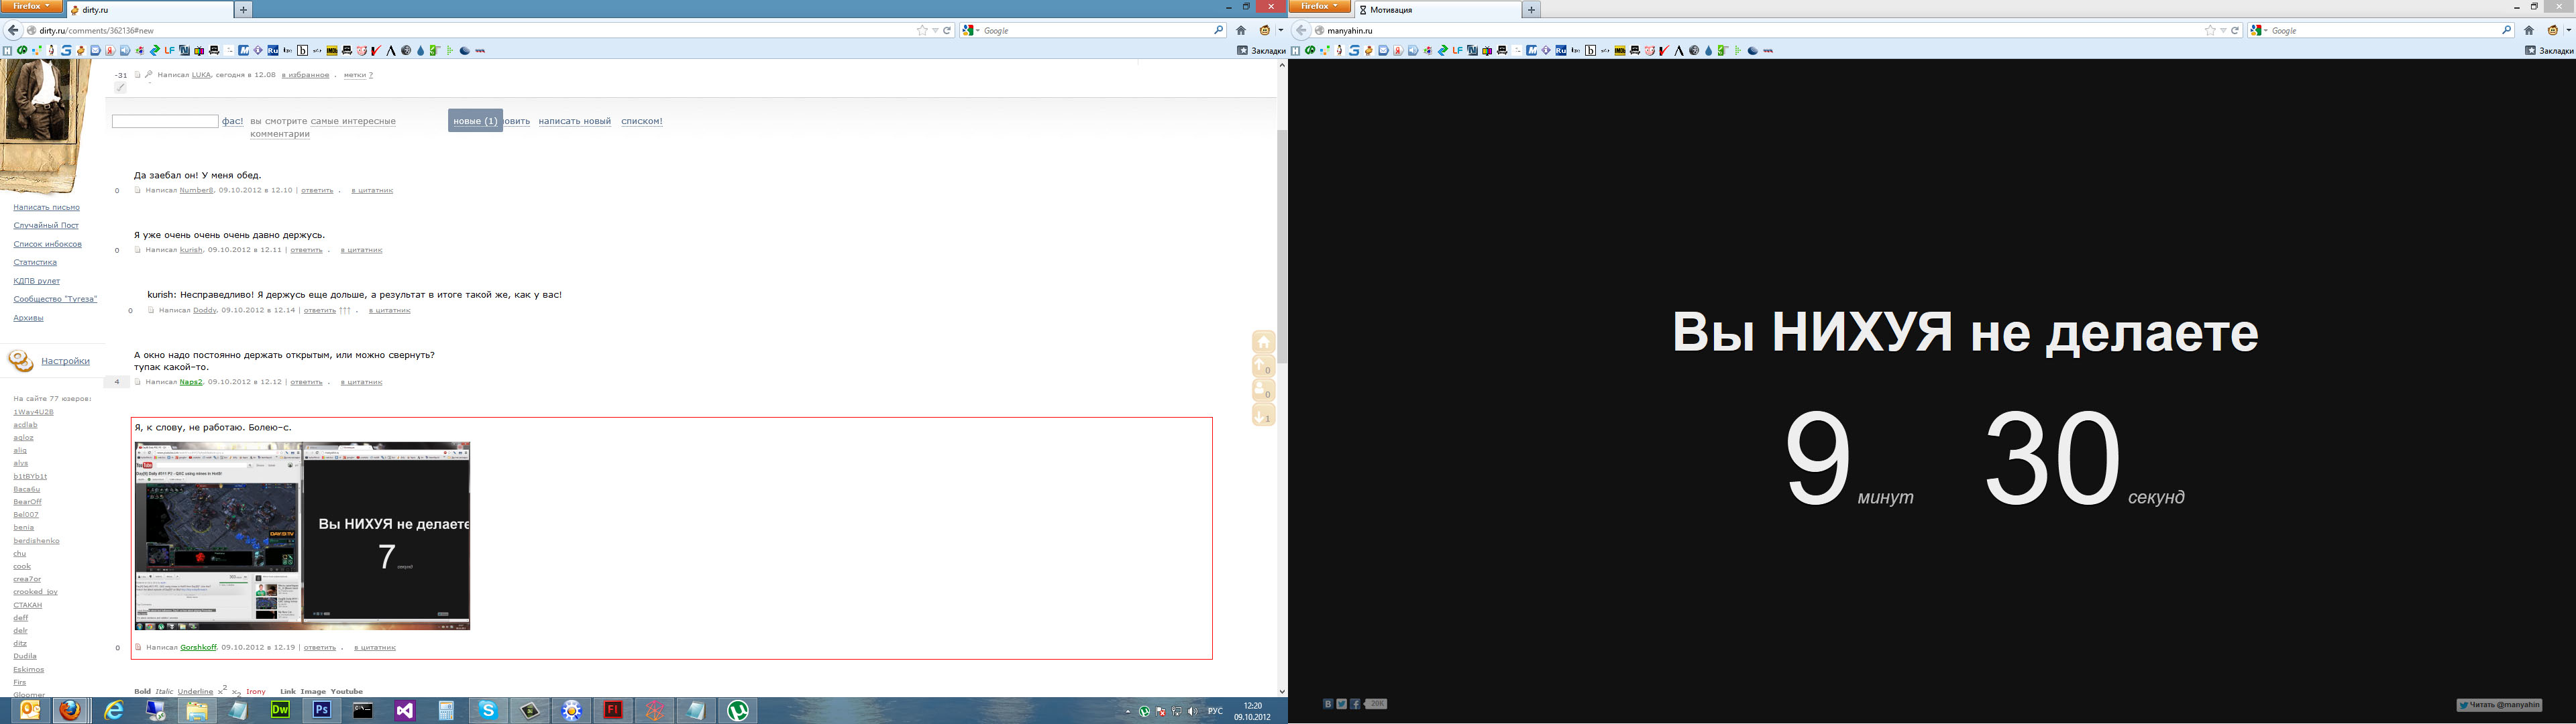2576x724 pixels.
Task: Open URL history dropdown in left address bar
Action: (x=935, y=30)
